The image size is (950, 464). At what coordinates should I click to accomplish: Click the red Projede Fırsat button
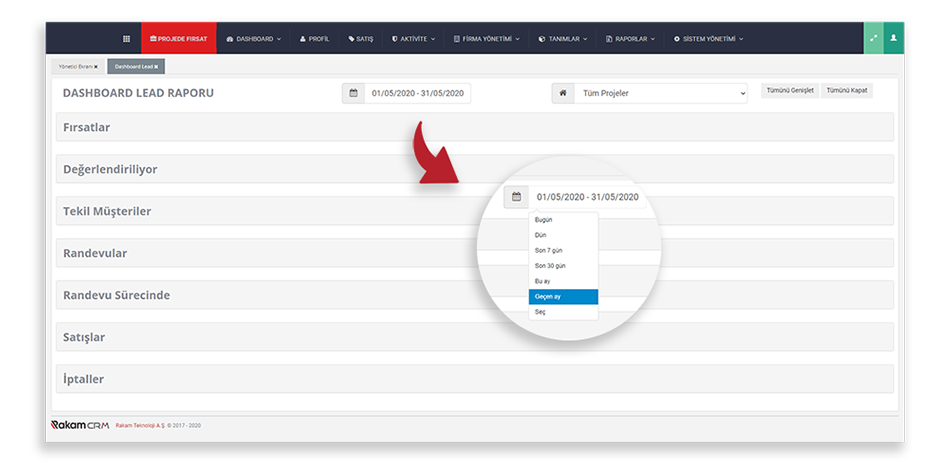(x=178, y=38)
